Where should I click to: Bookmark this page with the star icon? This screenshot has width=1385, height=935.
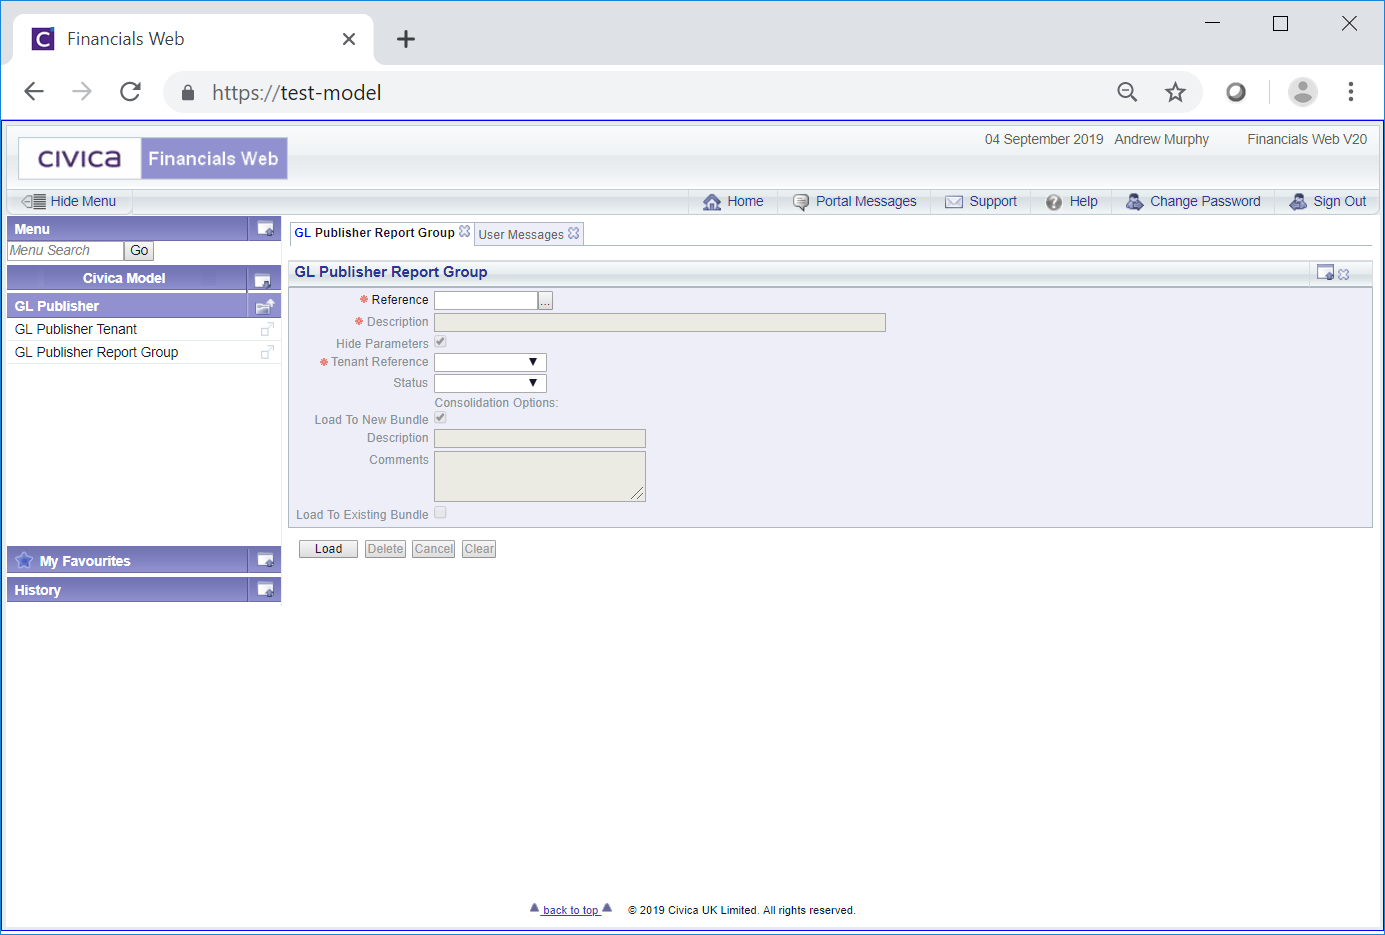1175,92
